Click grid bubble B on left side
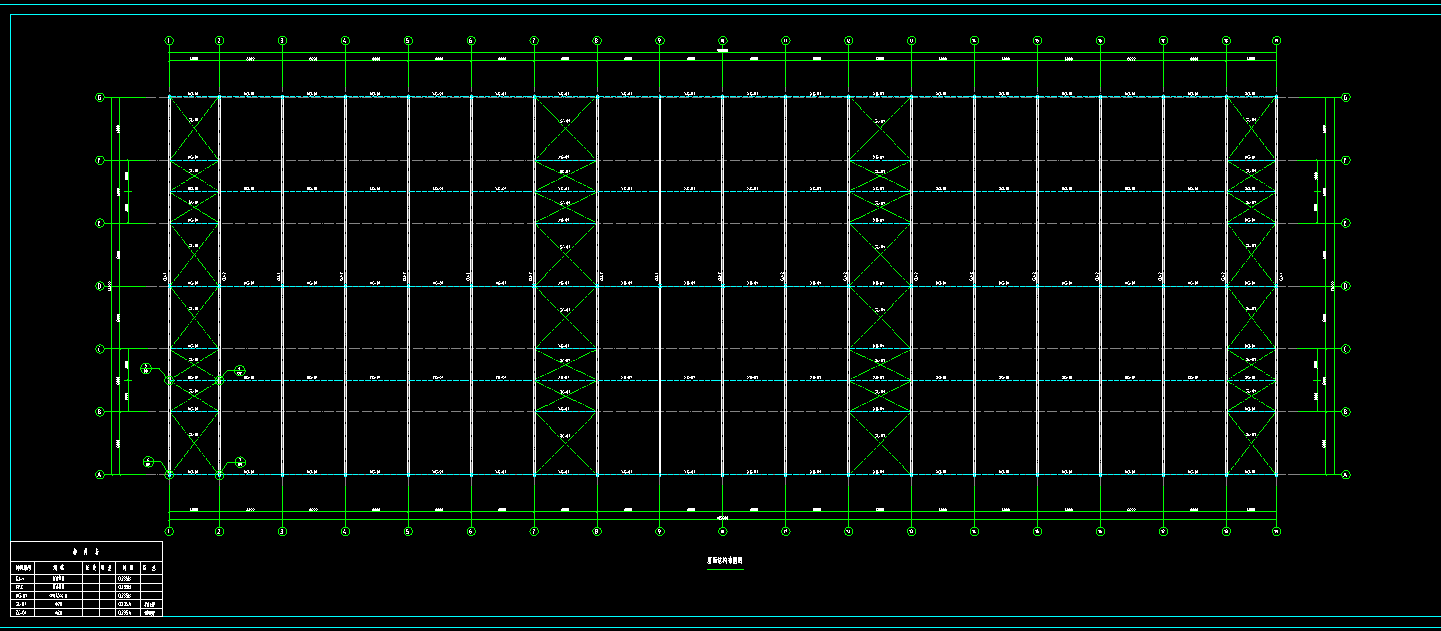 [x=99, y=412]
